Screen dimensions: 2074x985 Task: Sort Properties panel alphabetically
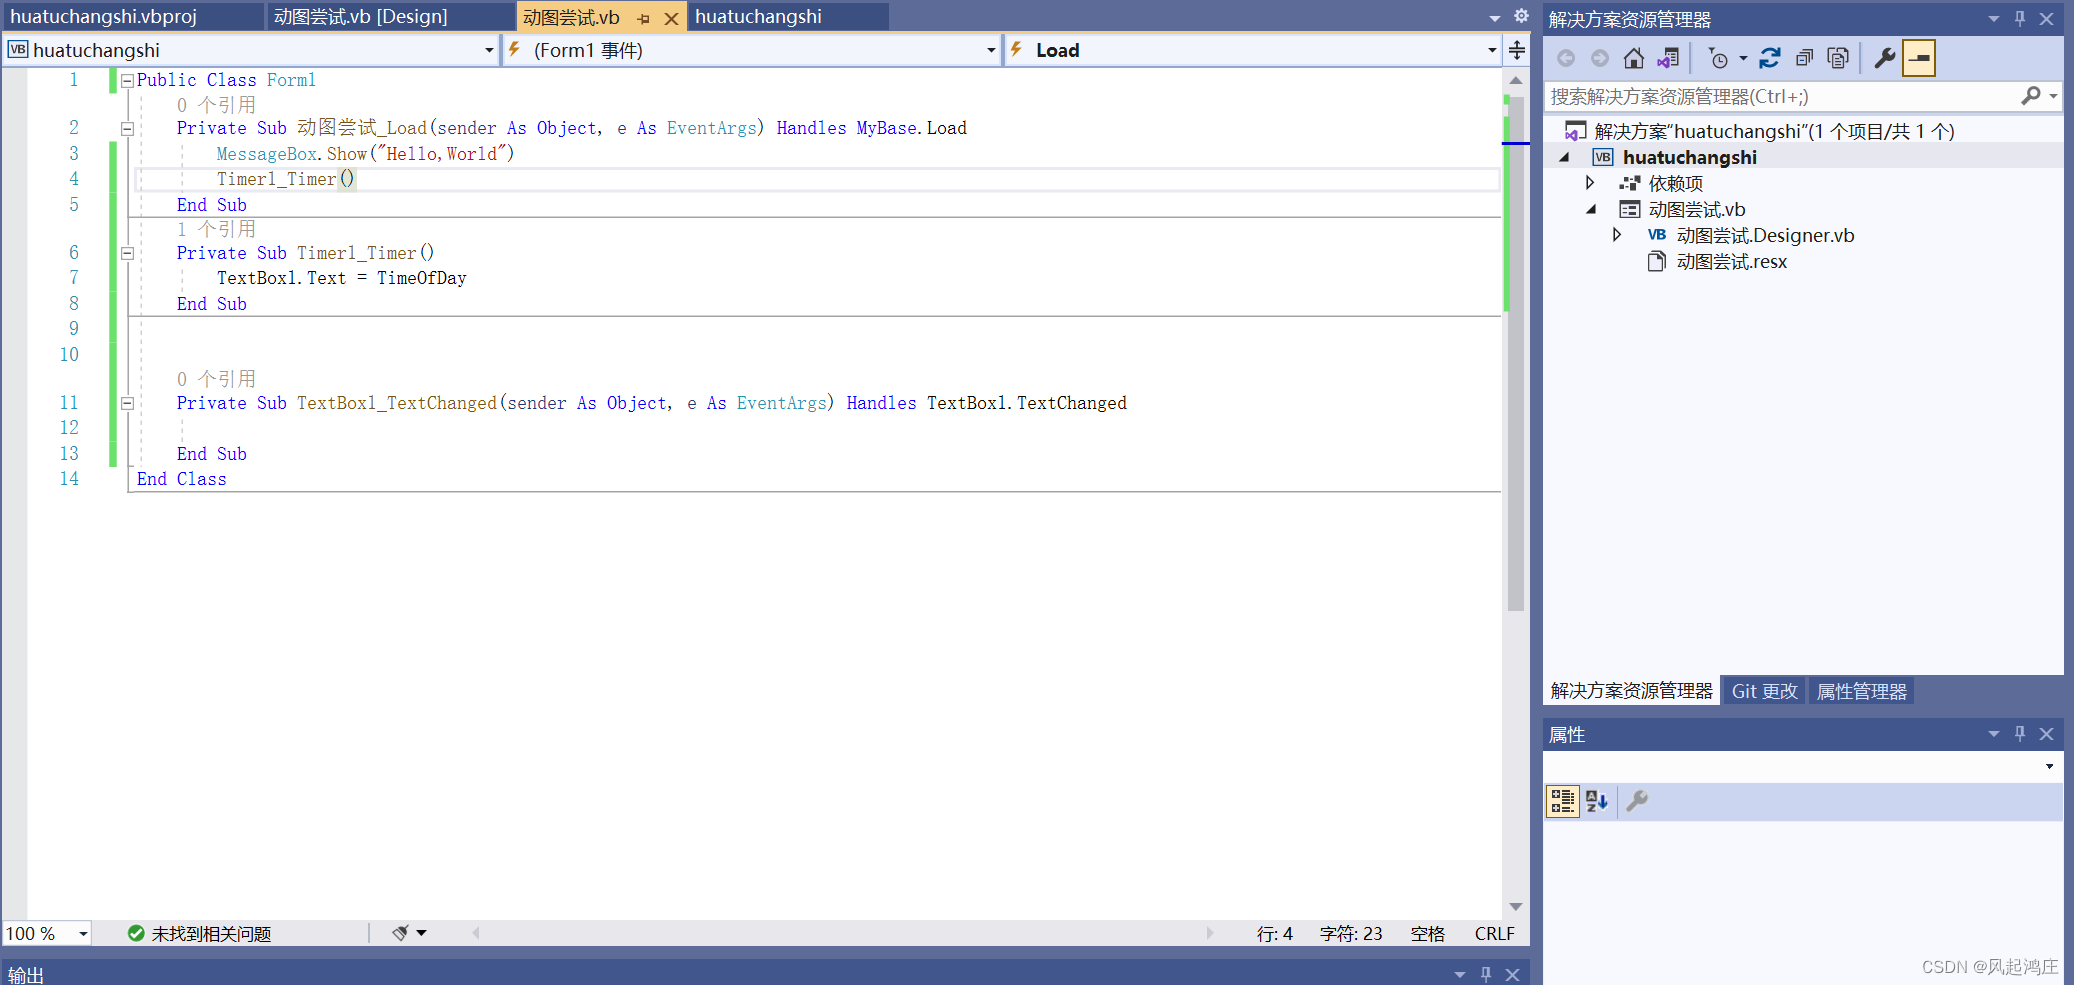1596,801
